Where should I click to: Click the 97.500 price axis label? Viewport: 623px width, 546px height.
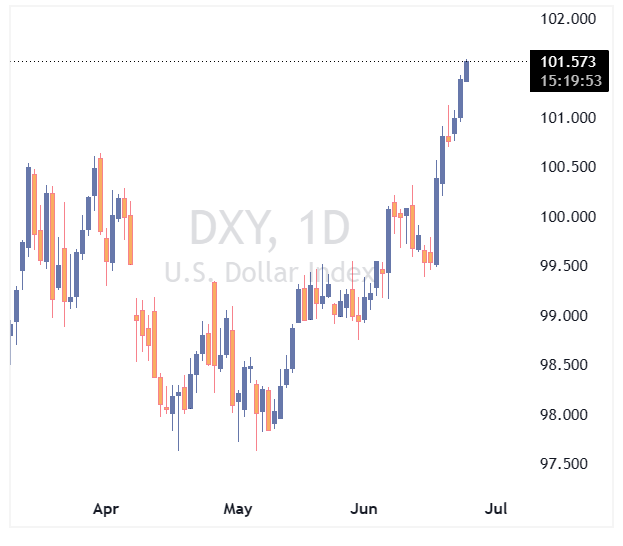(x=563, y=463)
